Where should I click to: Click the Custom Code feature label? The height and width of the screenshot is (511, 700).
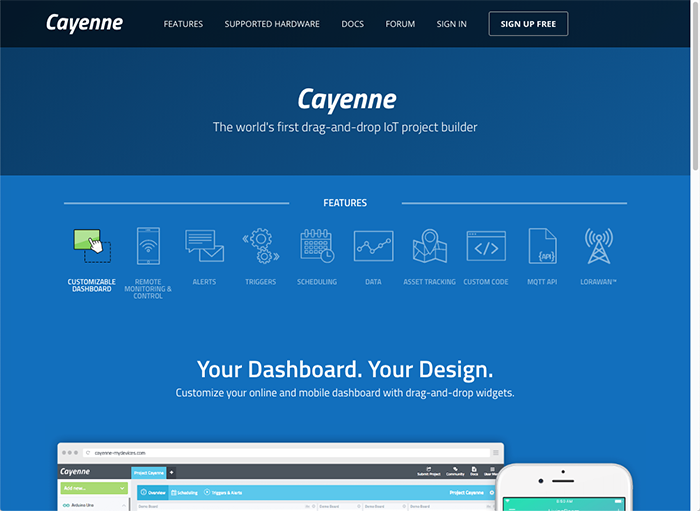(486, 282)
